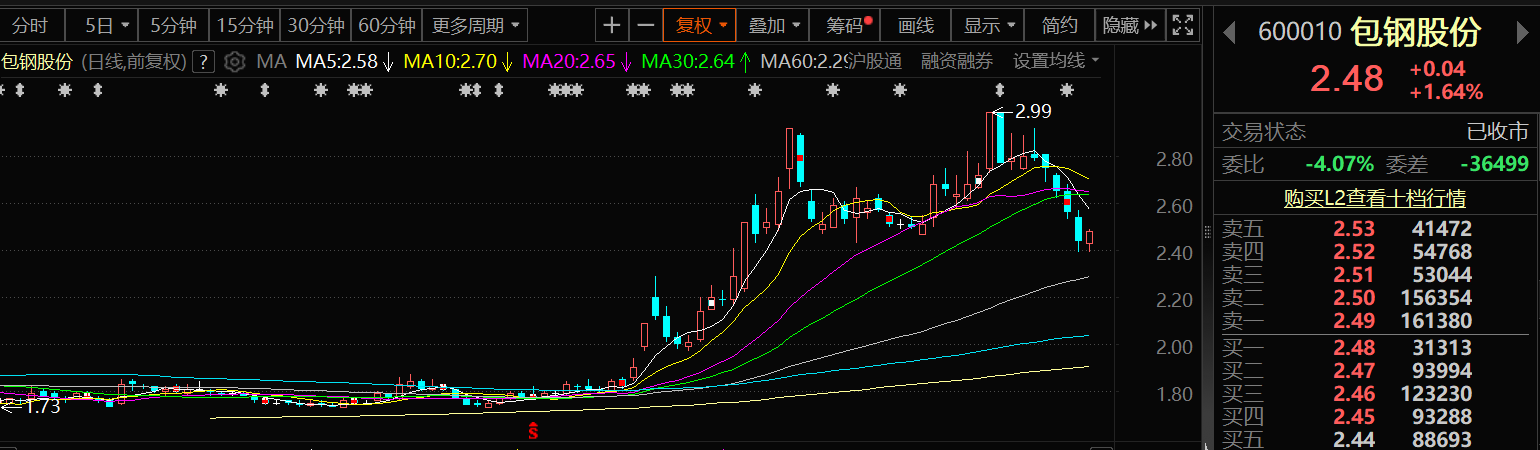Viewport: 1540px width, 450px height.
Task: Go to next stock with right arrow
Action: 1521,33
